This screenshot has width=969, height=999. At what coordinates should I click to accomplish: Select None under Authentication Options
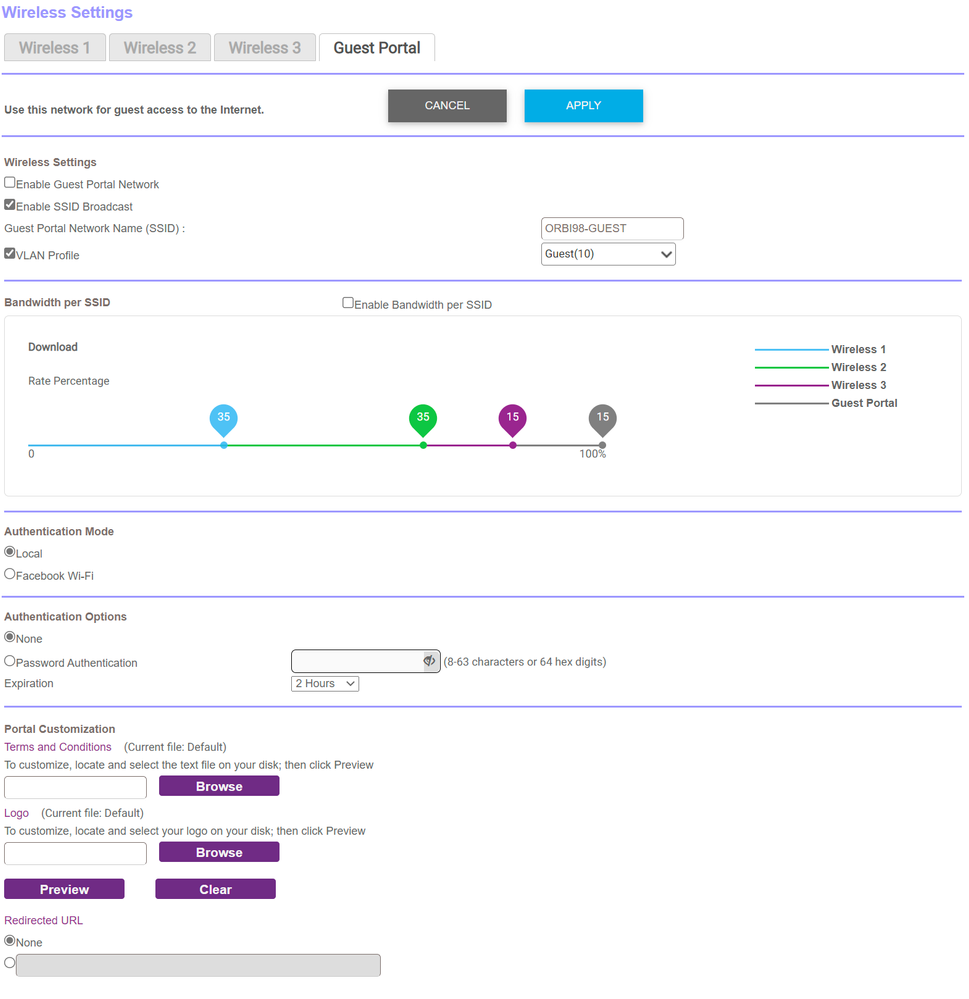pos(10,638)
